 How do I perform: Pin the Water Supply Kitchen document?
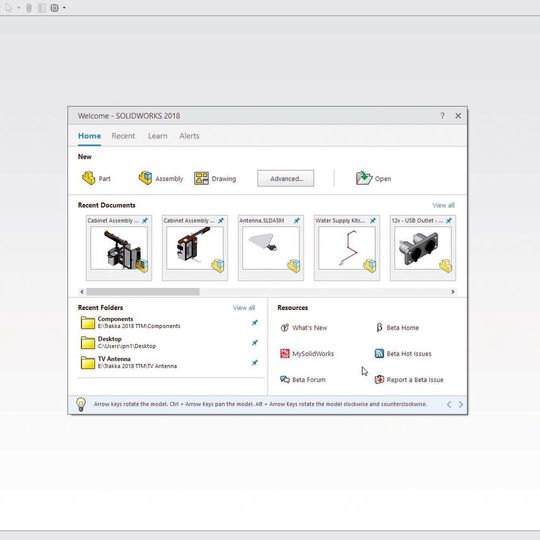point(373,220)
